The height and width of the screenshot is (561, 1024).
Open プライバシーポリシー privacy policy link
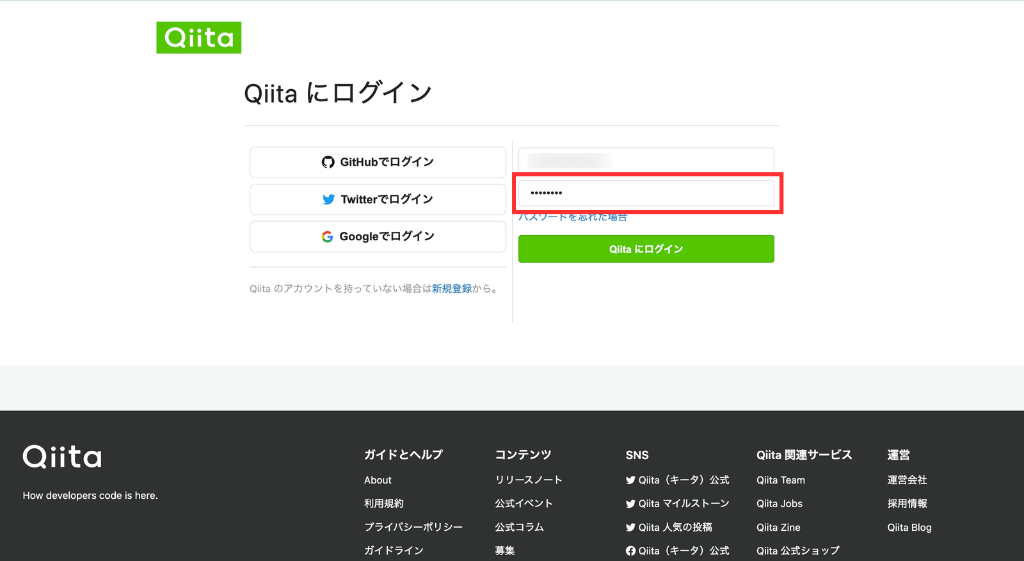(413, 527)
